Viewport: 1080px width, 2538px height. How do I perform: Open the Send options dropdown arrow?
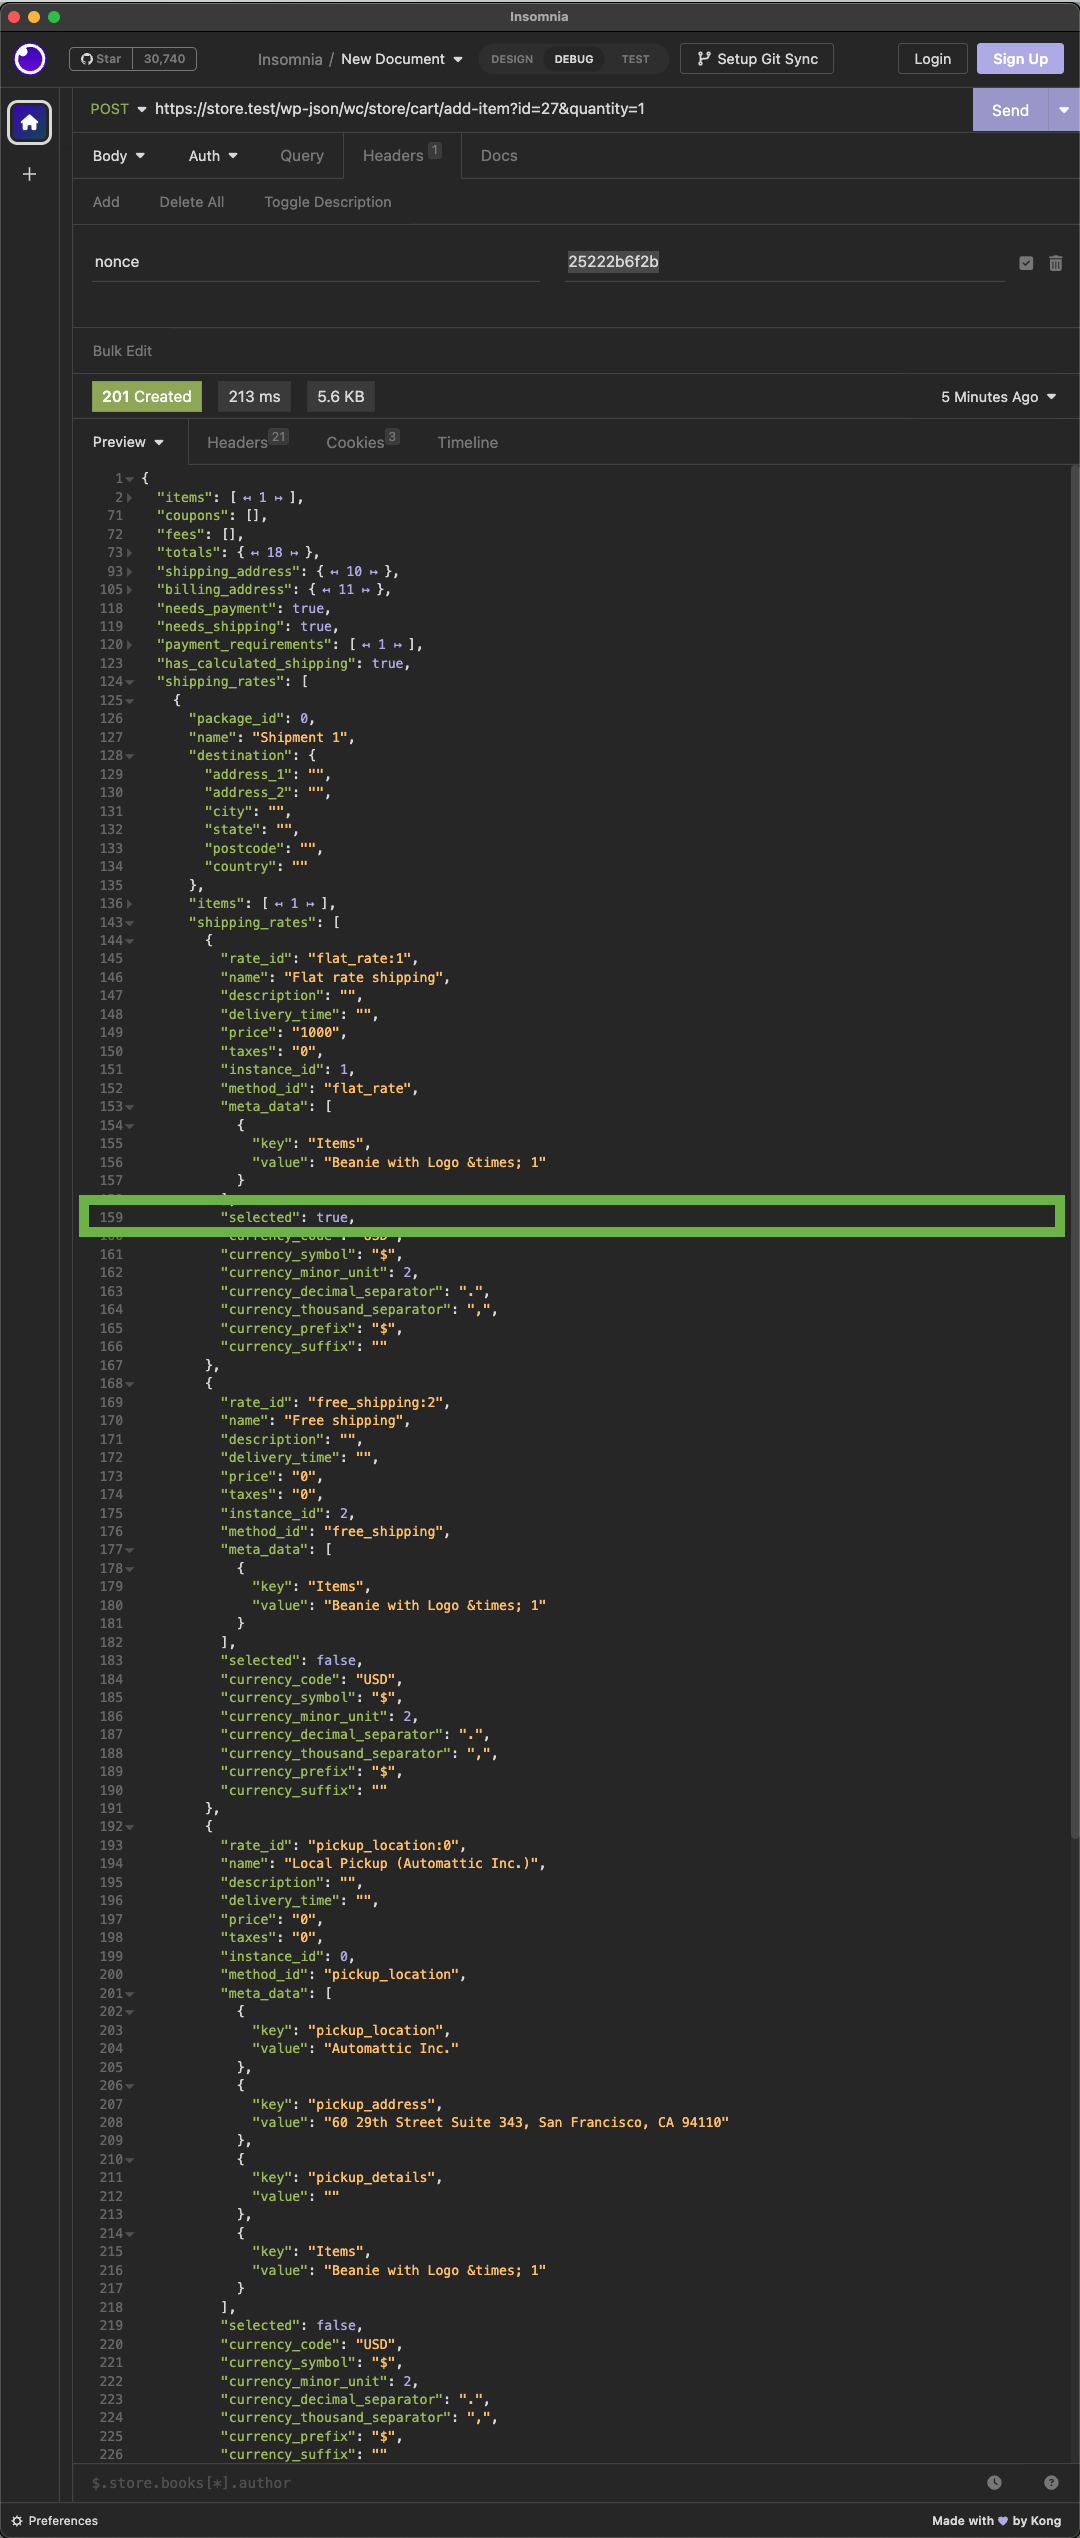coord(1064,110)
